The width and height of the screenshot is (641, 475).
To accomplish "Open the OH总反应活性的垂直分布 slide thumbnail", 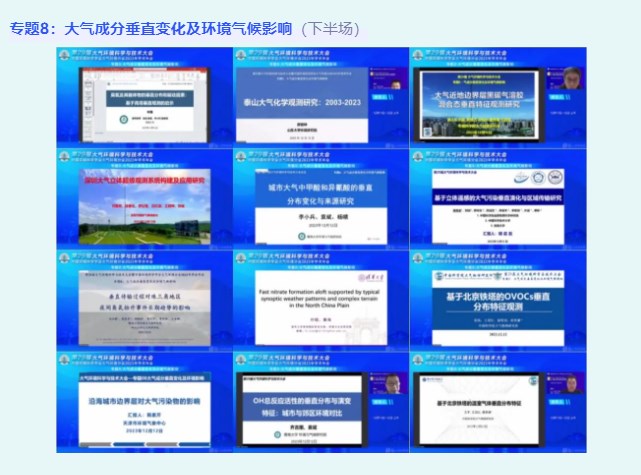I will (x=320, y=402).
